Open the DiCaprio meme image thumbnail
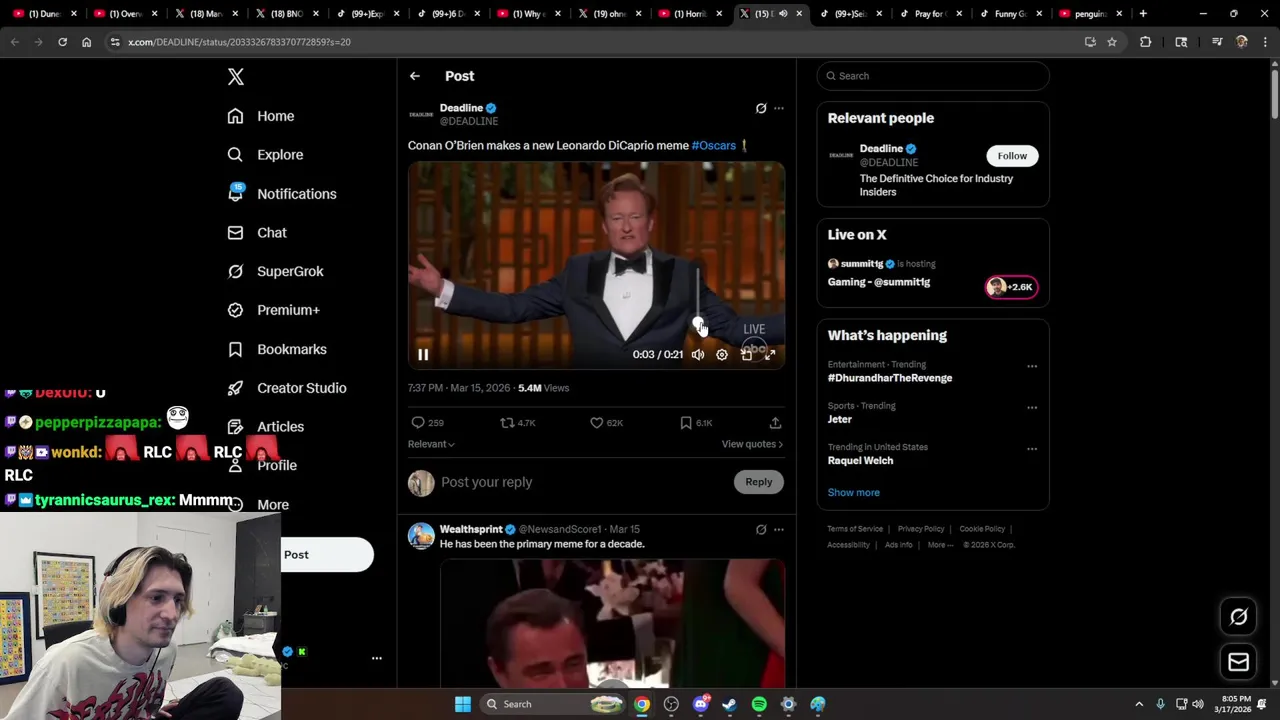Image resolution: width=1280 pixels, height=720 pixels. click(x=612, y=624)
